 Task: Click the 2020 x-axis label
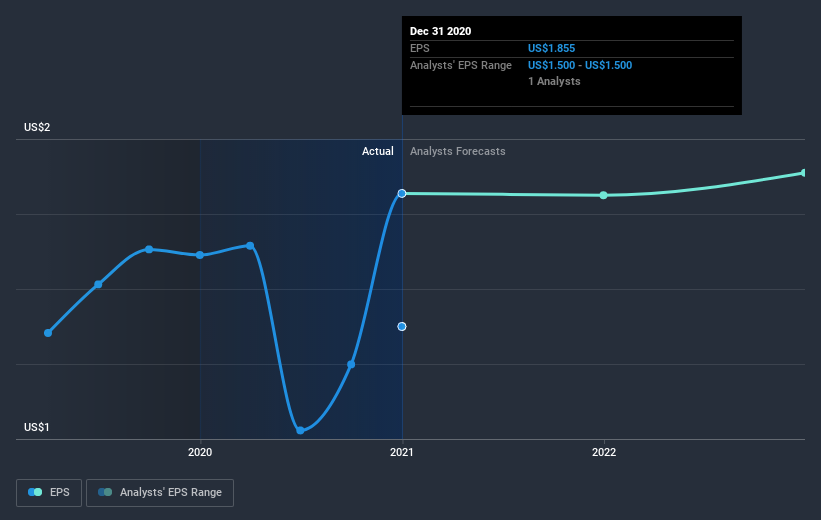coord(200,452)
